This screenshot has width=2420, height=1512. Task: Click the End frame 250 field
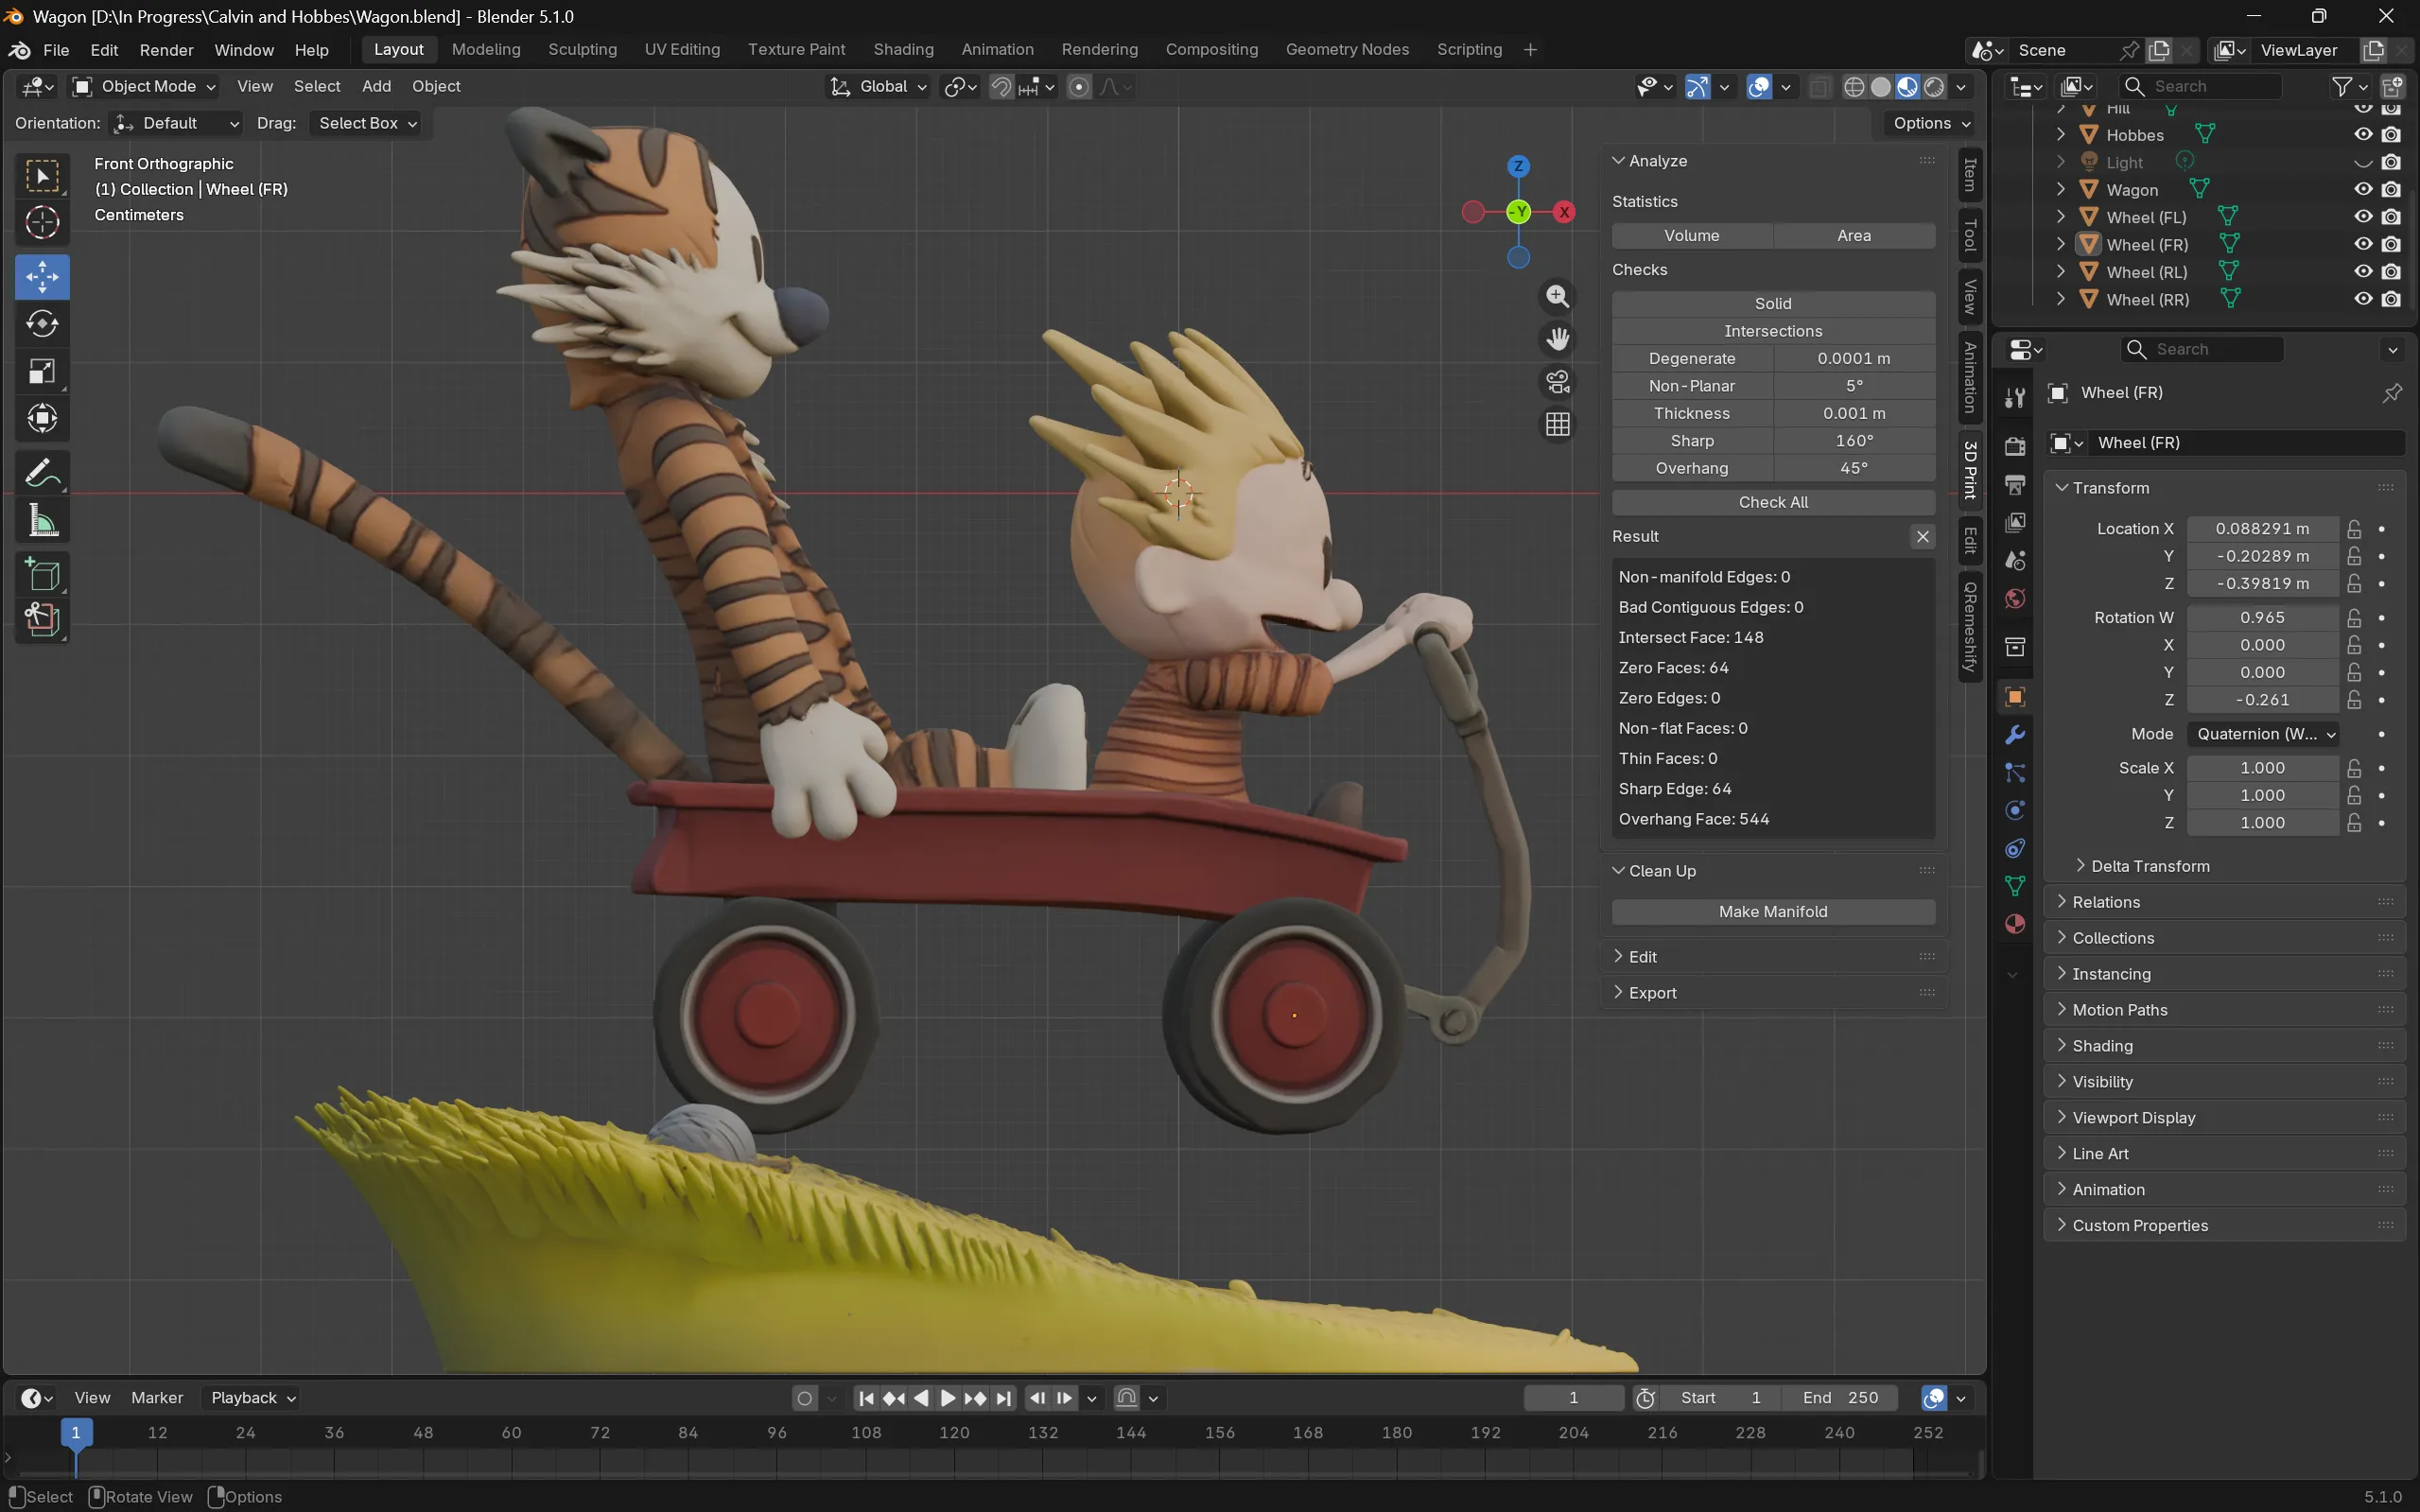pyautogui.click(x=1841, y=1398)
